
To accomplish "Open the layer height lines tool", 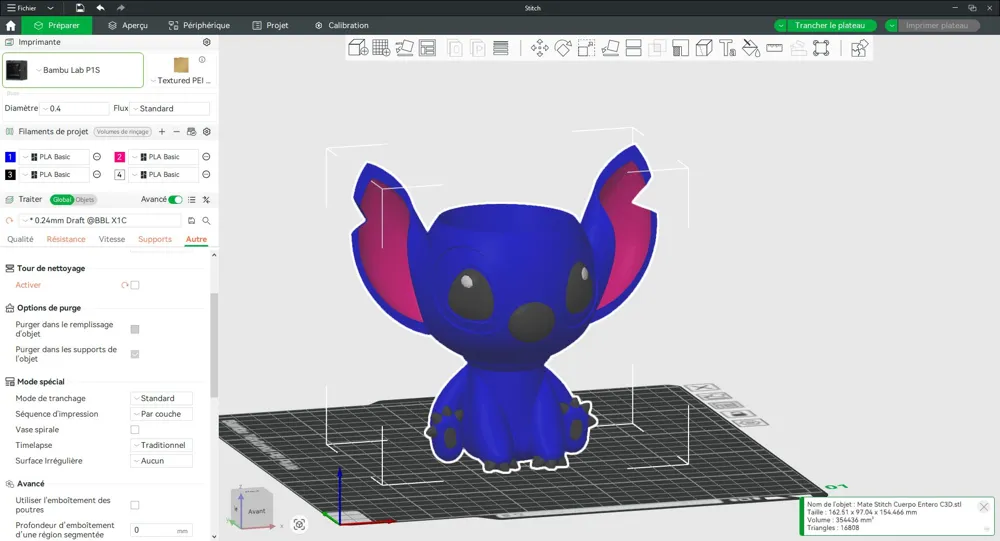I will (x=501, y=48).
